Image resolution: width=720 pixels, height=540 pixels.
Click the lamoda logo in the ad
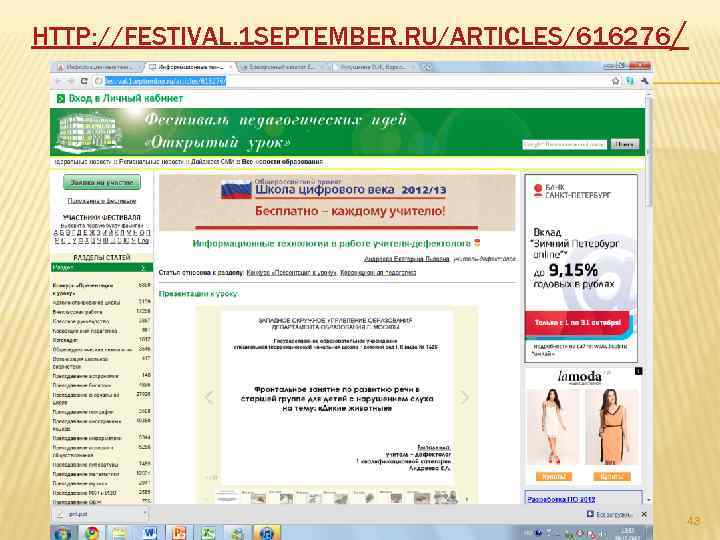[579, 377]
